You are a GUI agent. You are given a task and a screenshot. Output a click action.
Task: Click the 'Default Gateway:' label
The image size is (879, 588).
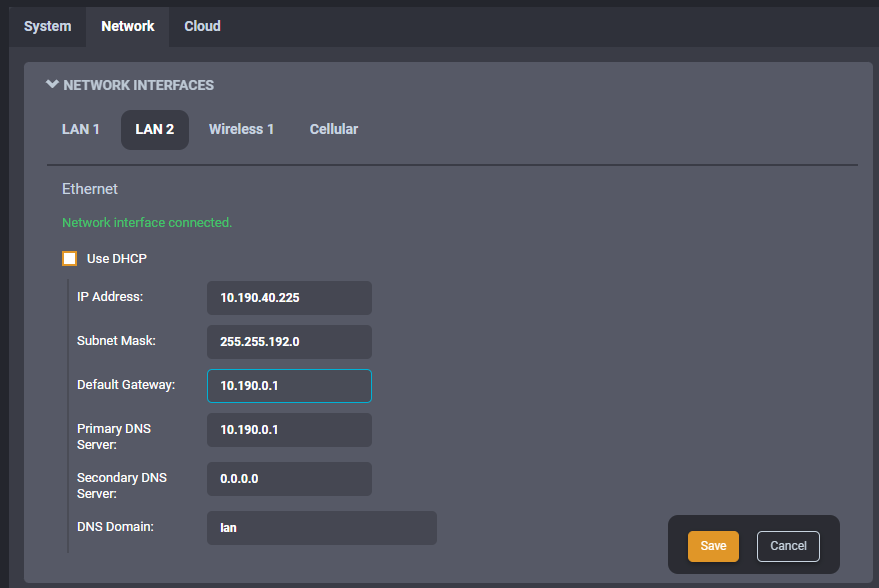tap(126, 385)
